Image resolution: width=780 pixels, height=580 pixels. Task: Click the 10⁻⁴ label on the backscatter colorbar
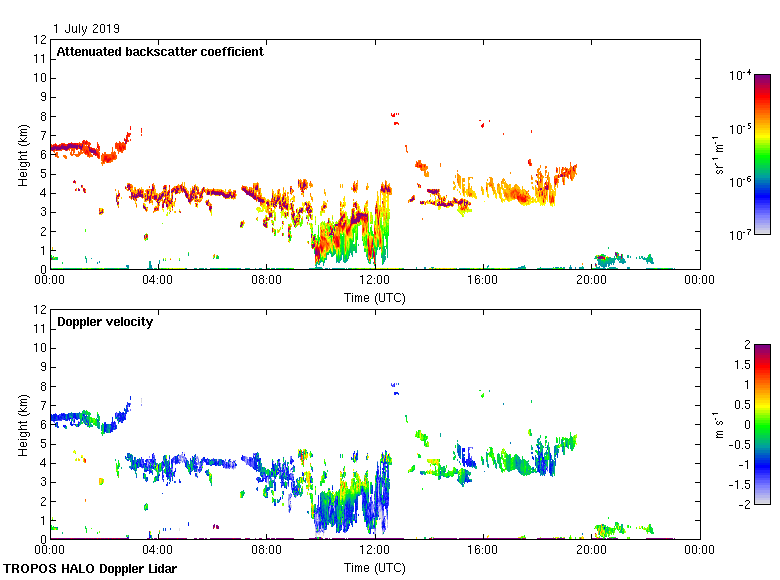(x=740, y=75)
